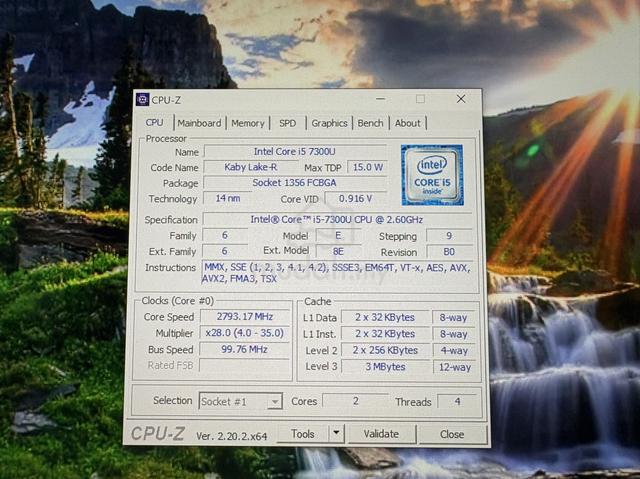Click the empty Rated FSB field

[244, 366]
